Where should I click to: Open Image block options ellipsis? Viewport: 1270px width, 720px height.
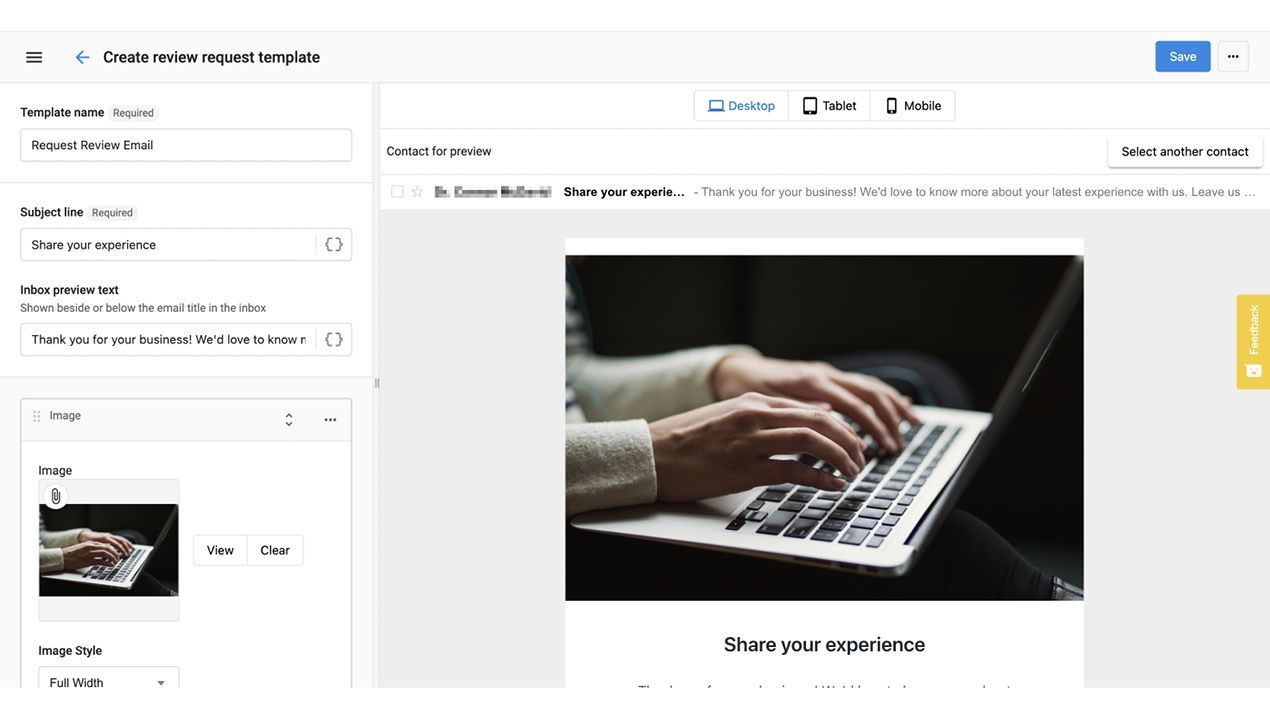tap(330, 420)
